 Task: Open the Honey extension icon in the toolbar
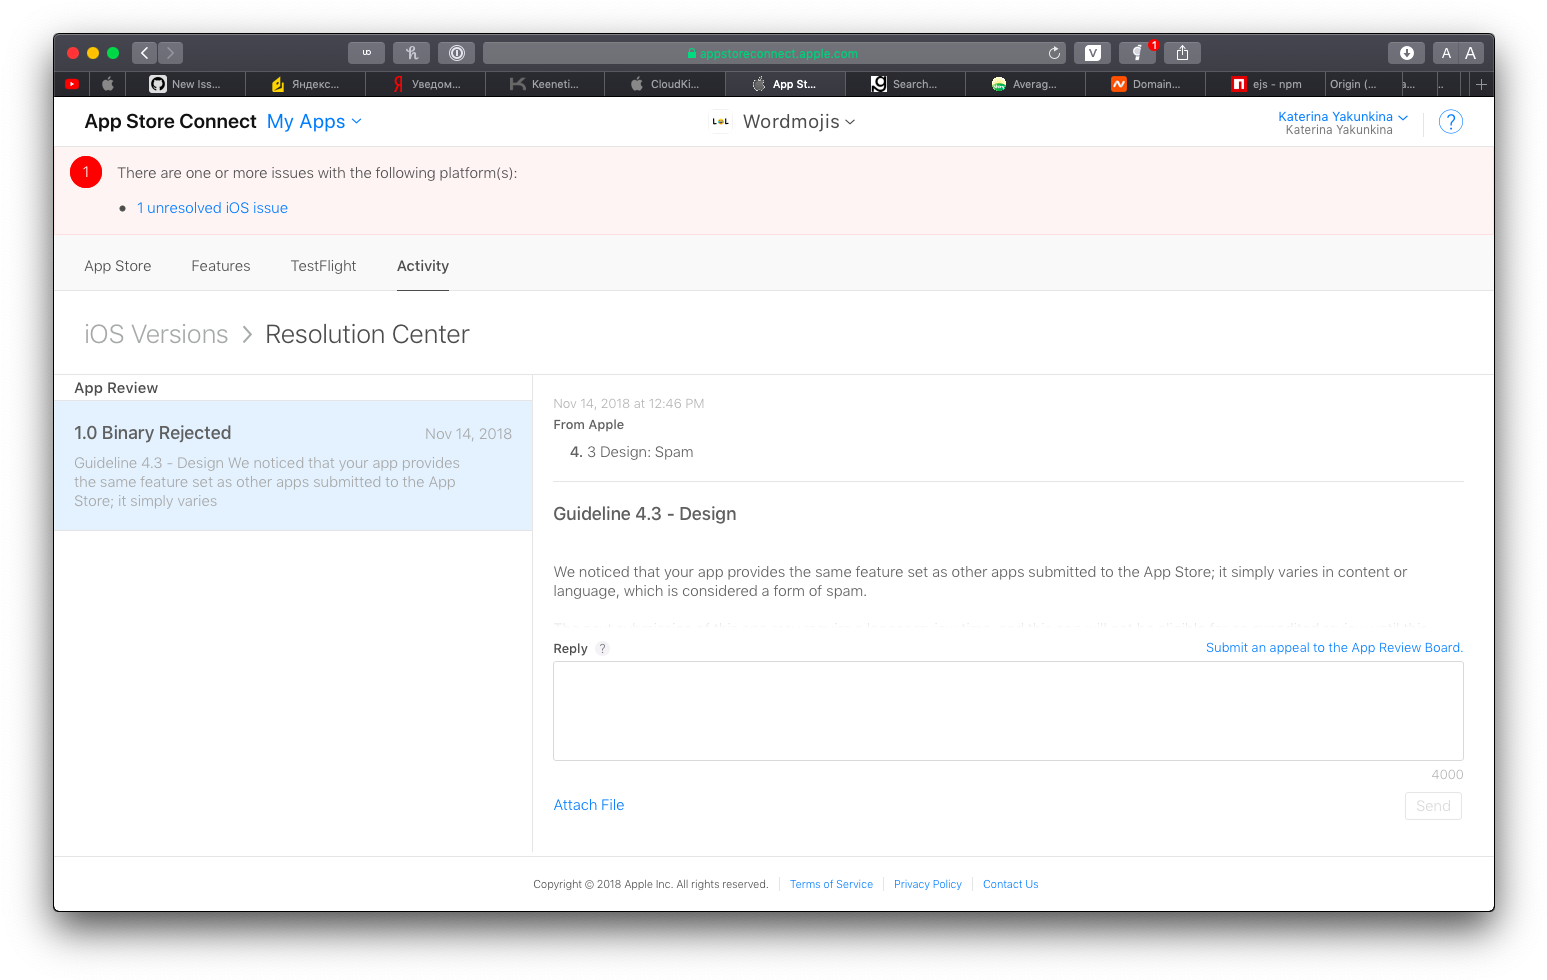point(411,53)
